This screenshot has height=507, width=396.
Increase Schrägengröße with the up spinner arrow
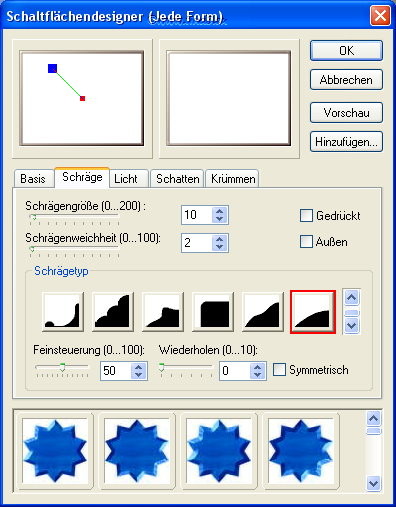pyautogui.click(x=219, y=211)
